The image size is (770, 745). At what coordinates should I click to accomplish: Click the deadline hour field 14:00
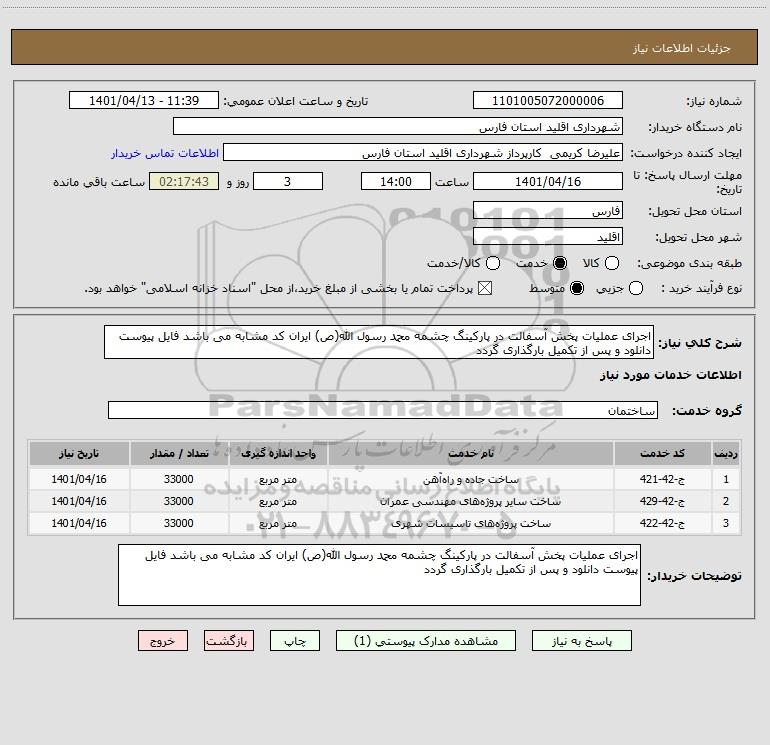pos(396,181)
